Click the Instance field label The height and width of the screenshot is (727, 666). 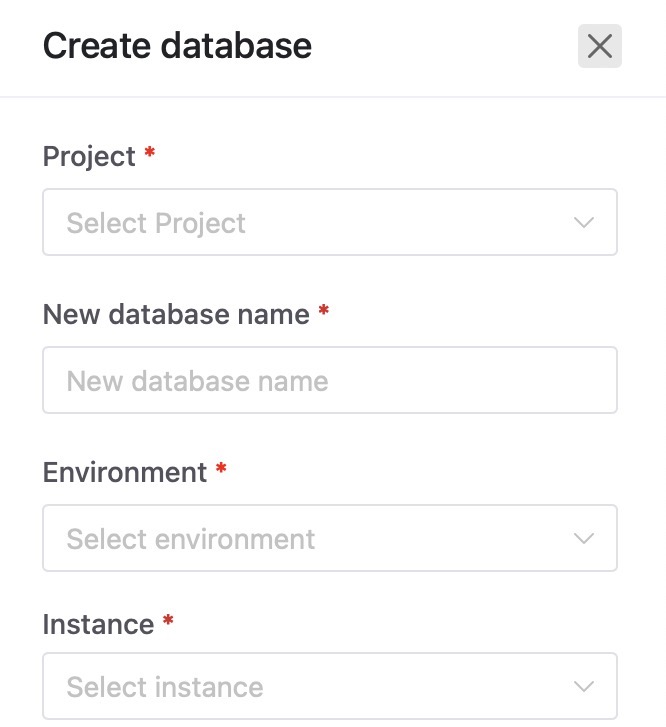[x=98, y=624]
